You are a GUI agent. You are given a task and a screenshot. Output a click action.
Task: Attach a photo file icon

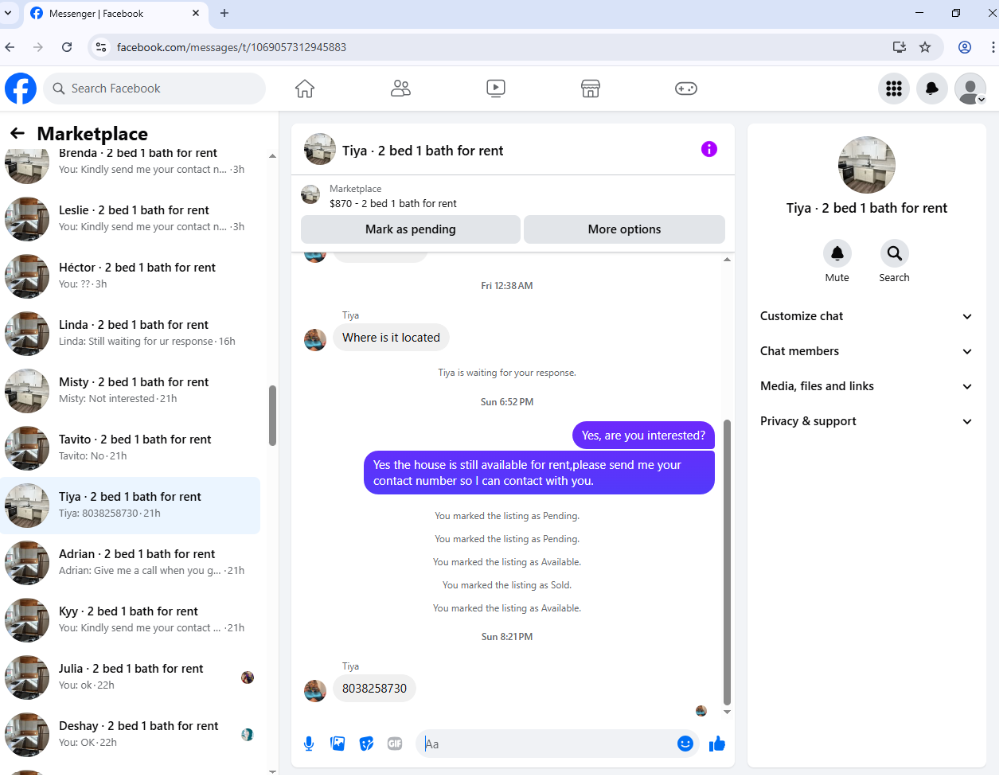click(x=338, y=744)
